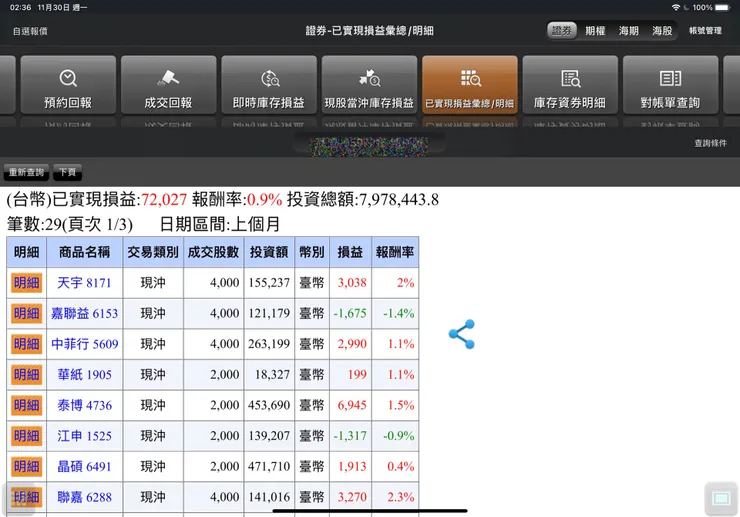Tap the status bar clock 02:36
The height and width of the screenshot is (517, 740).
pyautogui.click(x=20, y=8)
